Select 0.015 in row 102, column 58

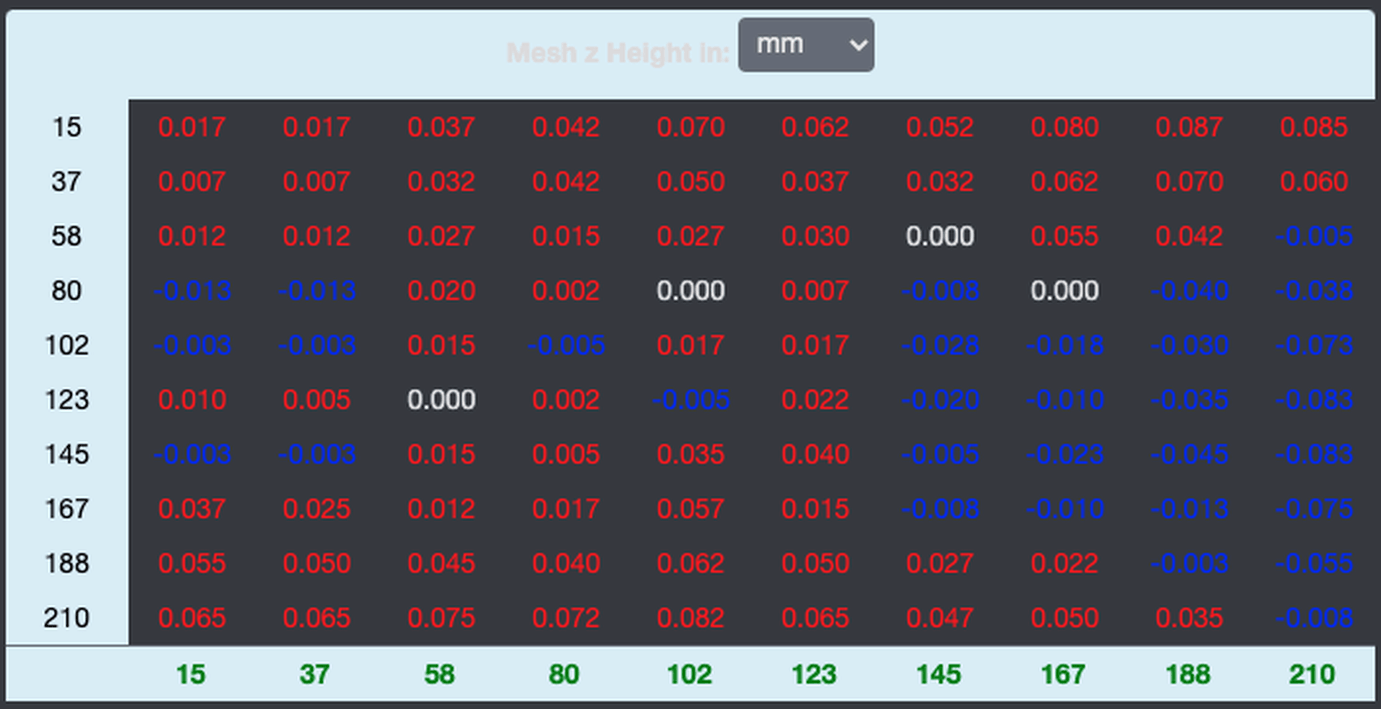442,345
